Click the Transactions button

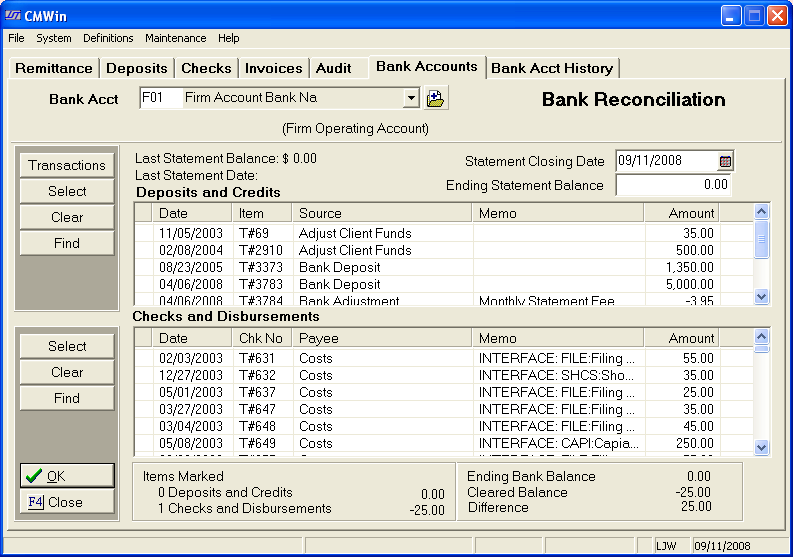click(67, 165)
